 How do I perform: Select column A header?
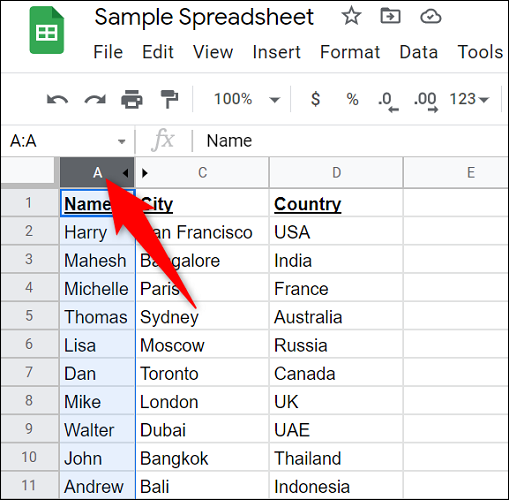(97, 173)
